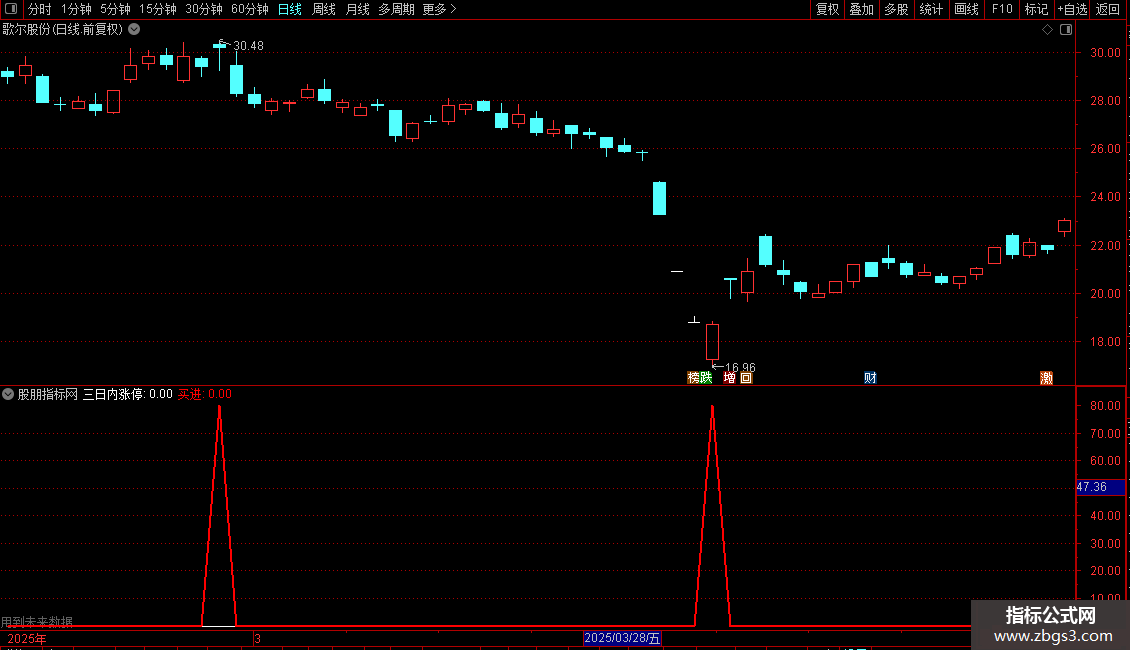Click the 财 financial report marker
Screen dimensions: 1130x650
871,378
